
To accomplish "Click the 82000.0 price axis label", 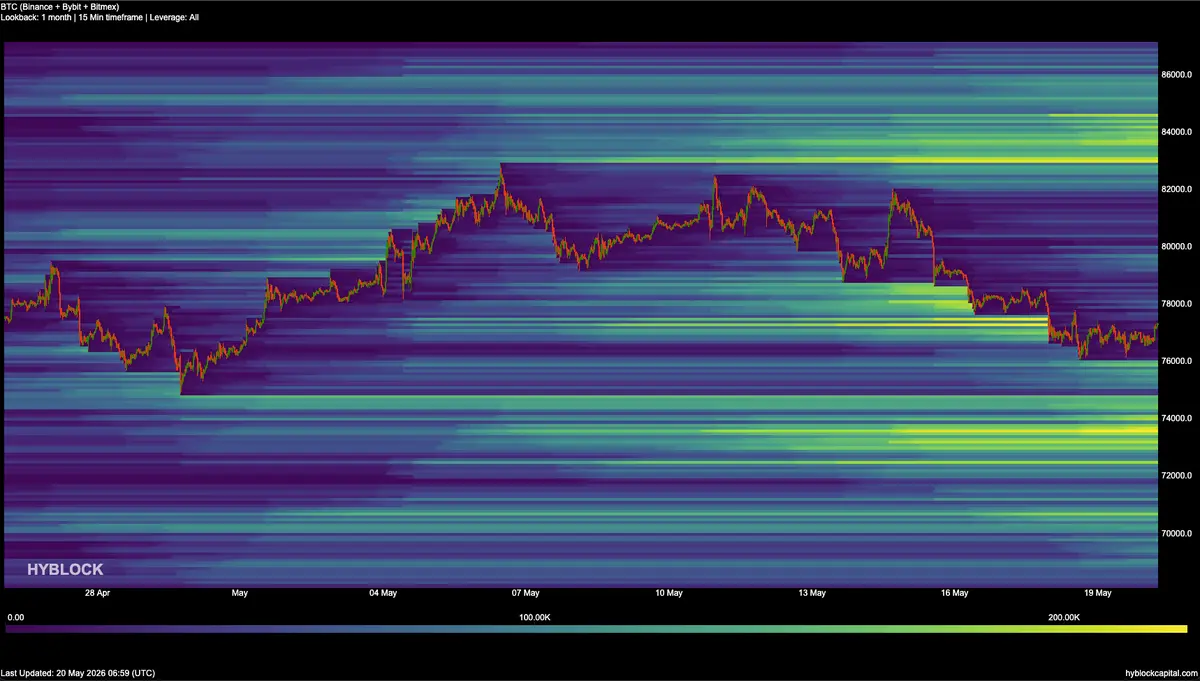I will pyautogui.click(x=1176, y=189).
